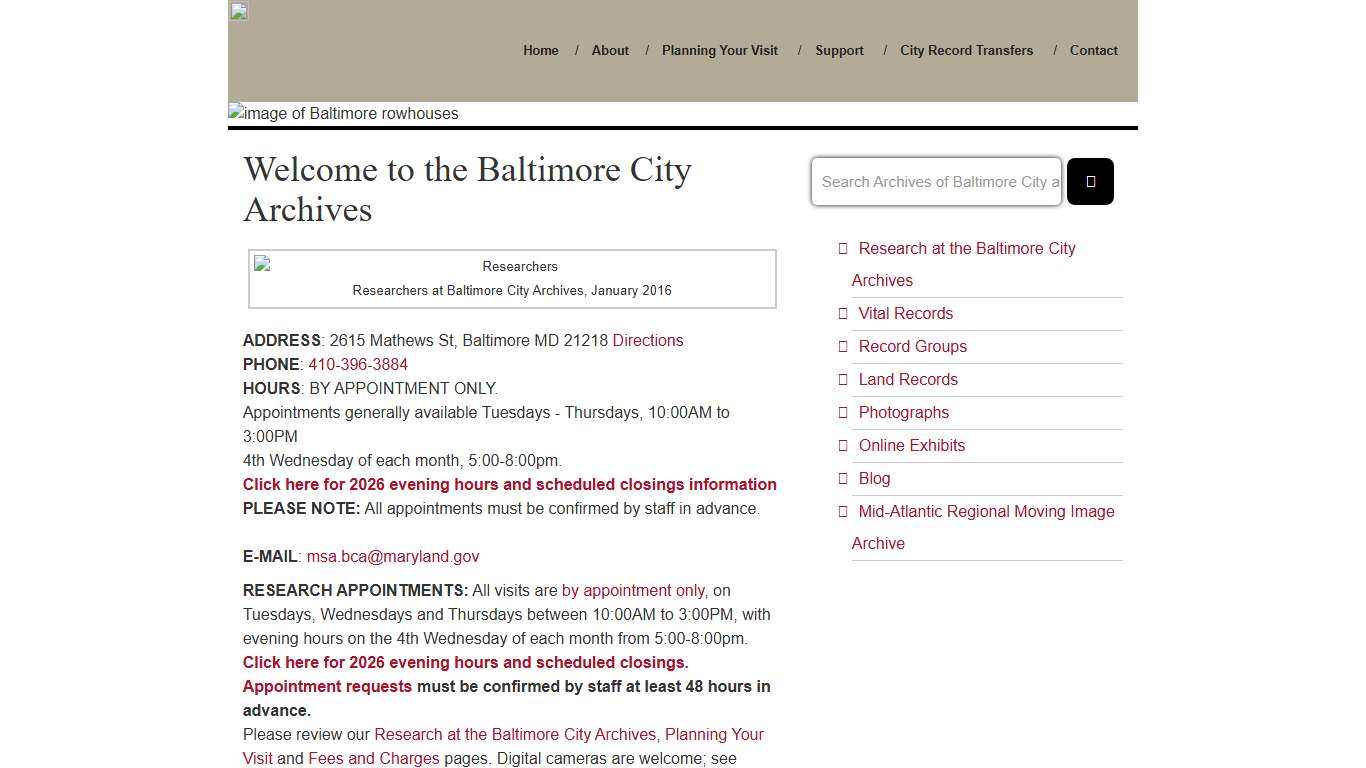The height and width of the screenshot is (768, 1366).
Task: Visit the Online Exhibits sidebar link
Action: (911, 445)
